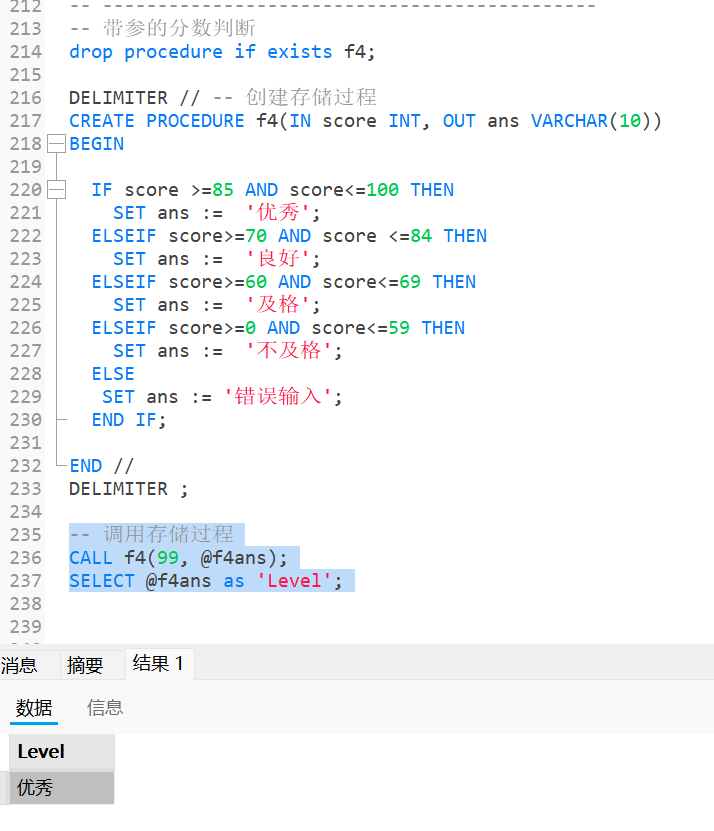Switch to the 数据 view
This screenshot has width=714, height=831.
coord(34,708)
